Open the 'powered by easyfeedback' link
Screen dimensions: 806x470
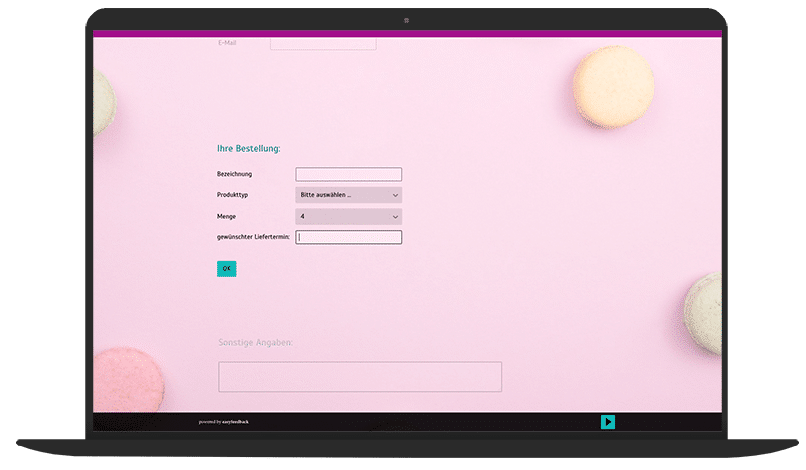point(224,422)
